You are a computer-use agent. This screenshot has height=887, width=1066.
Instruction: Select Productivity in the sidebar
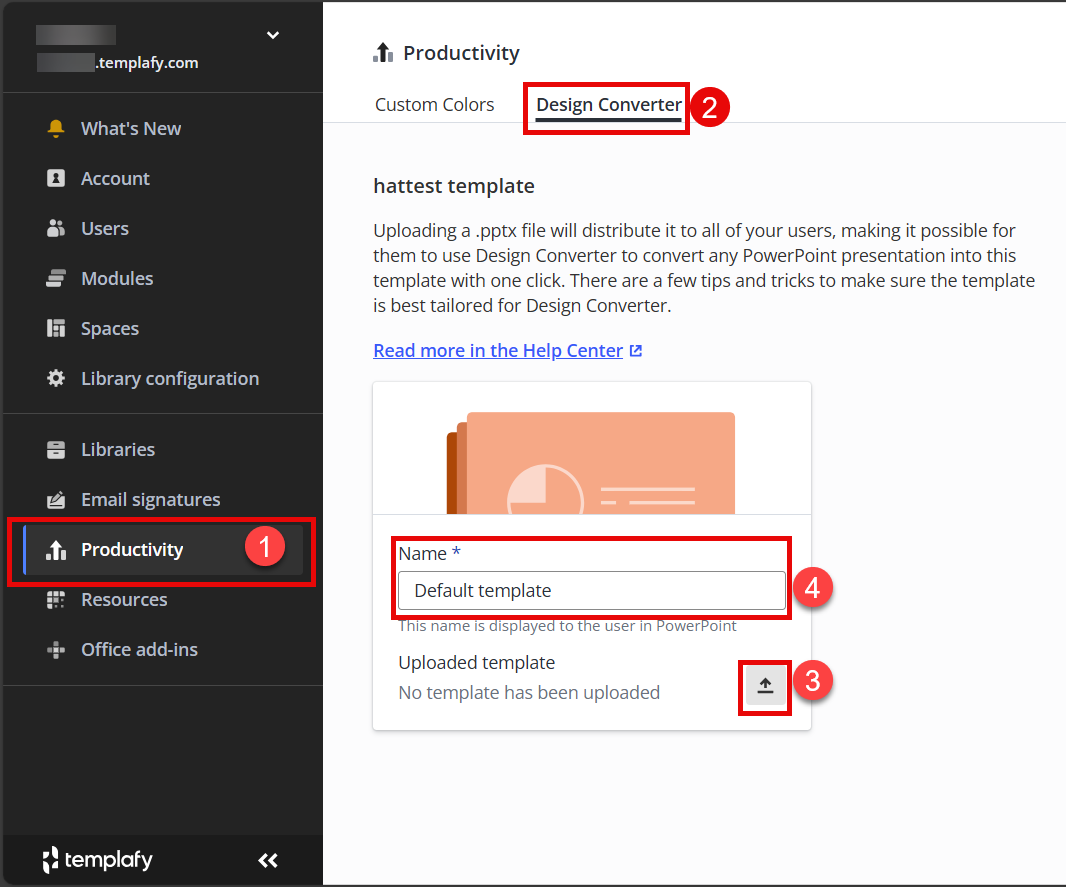tap(132, 550)
